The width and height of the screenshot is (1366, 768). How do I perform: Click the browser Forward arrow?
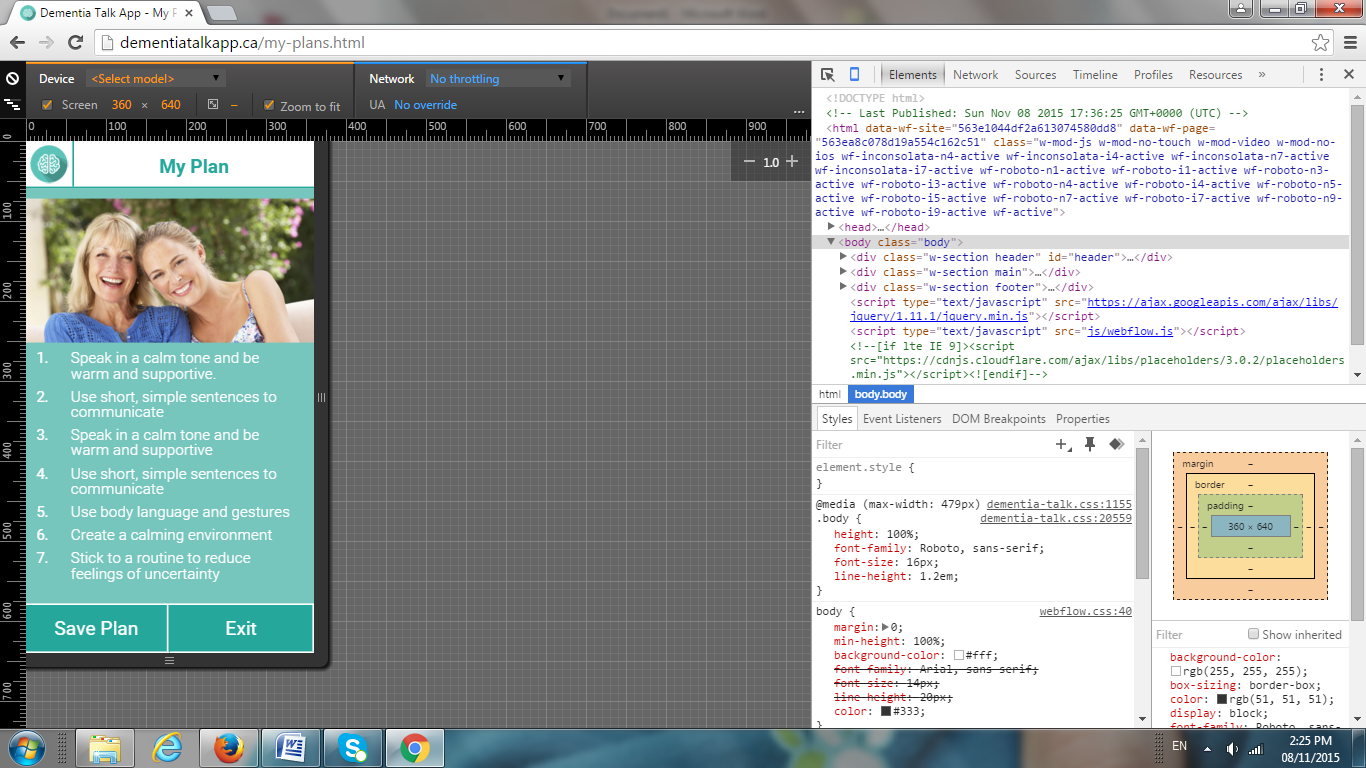pos(46,43)
